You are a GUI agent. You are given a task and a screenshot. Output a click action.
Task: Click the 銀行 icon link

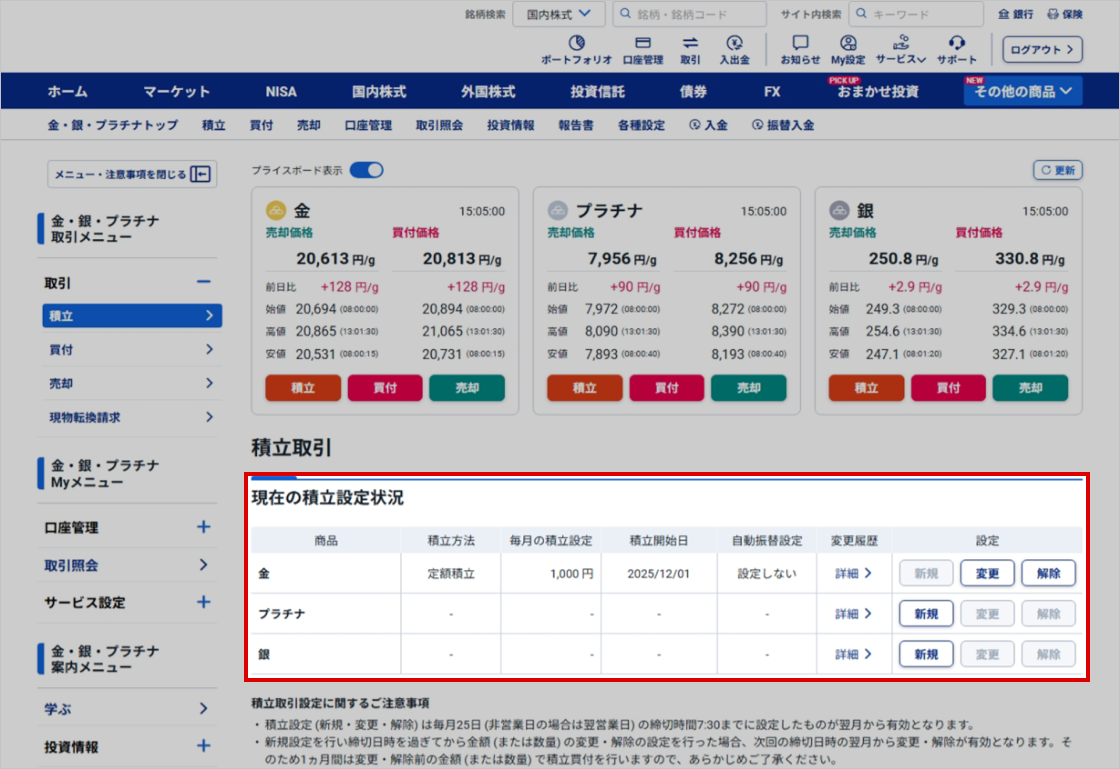tap(1015, 14)
